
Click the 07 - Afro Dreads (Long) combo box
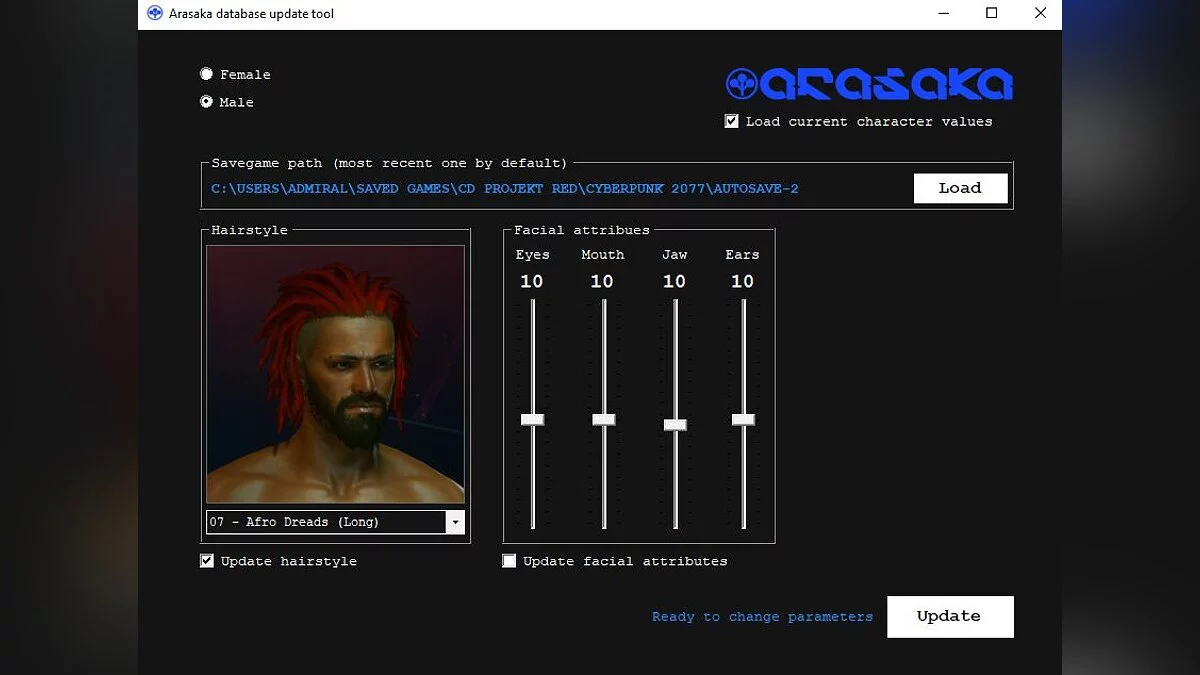coord(335,522)
